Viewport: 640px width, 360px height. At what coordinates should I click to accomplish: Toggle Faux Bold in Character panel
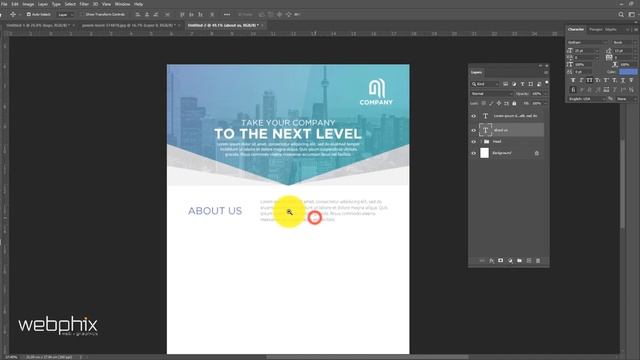click(x=573, y=80)
